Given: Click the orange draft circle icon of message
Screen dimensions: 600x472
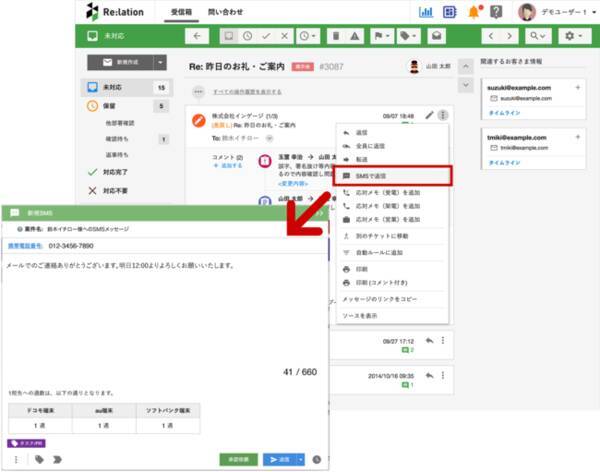Looking at the screenshot, I should 199,121.
